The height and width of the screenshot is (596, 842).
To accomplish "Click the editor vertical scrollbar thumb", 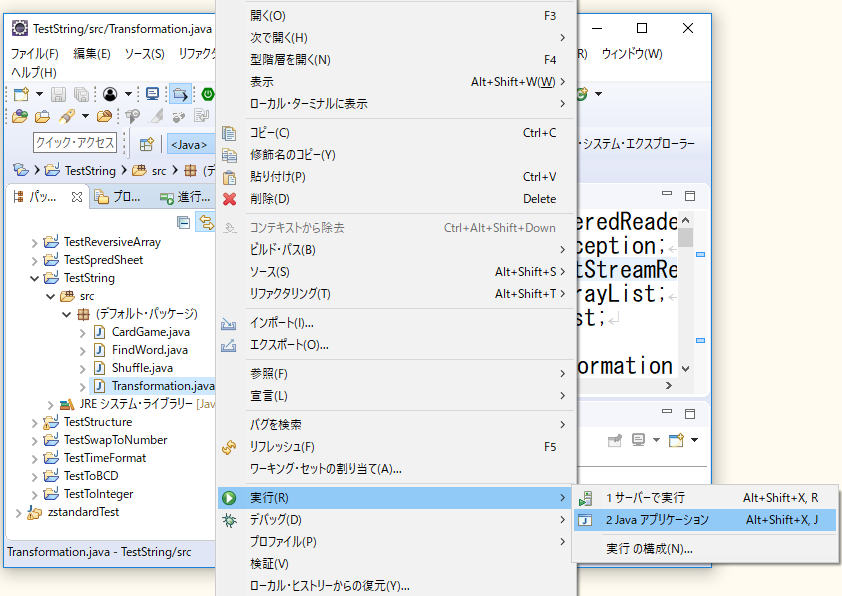I will click(x=686, y=237).
